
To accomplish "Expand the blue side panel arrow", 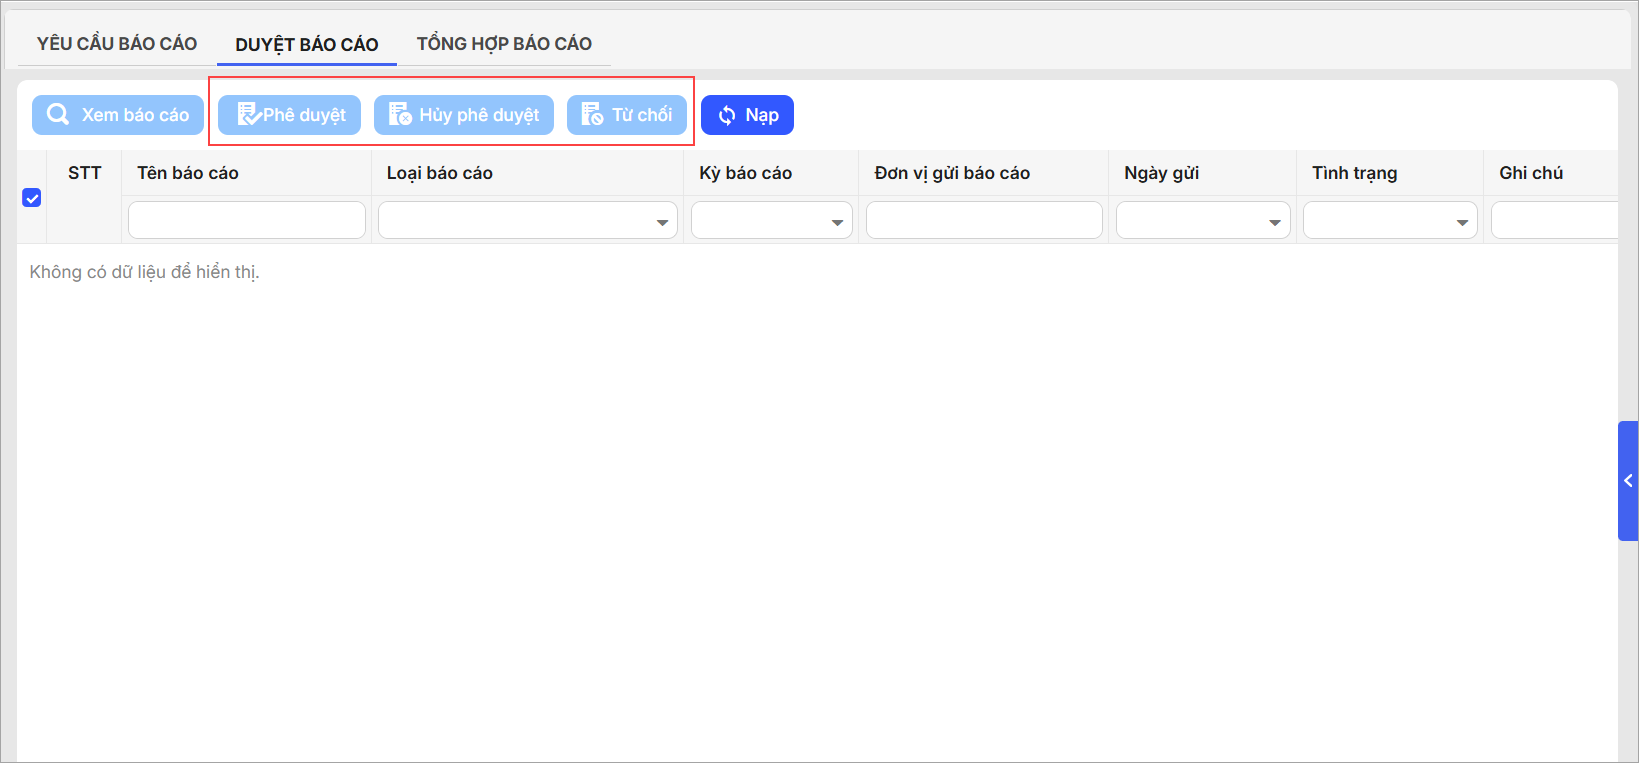I will pos(1628,481).
